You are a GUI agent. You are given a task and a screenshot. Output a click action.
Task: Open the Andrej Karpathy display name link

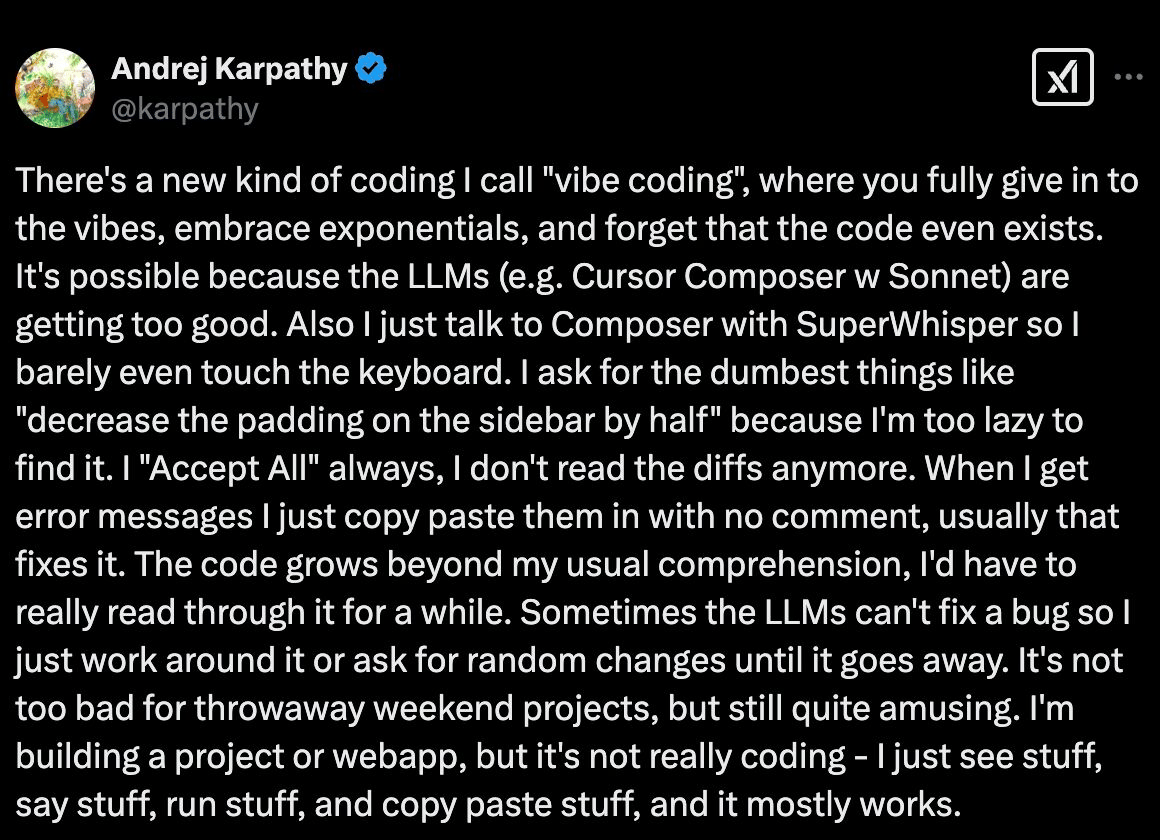coord(229,69)
